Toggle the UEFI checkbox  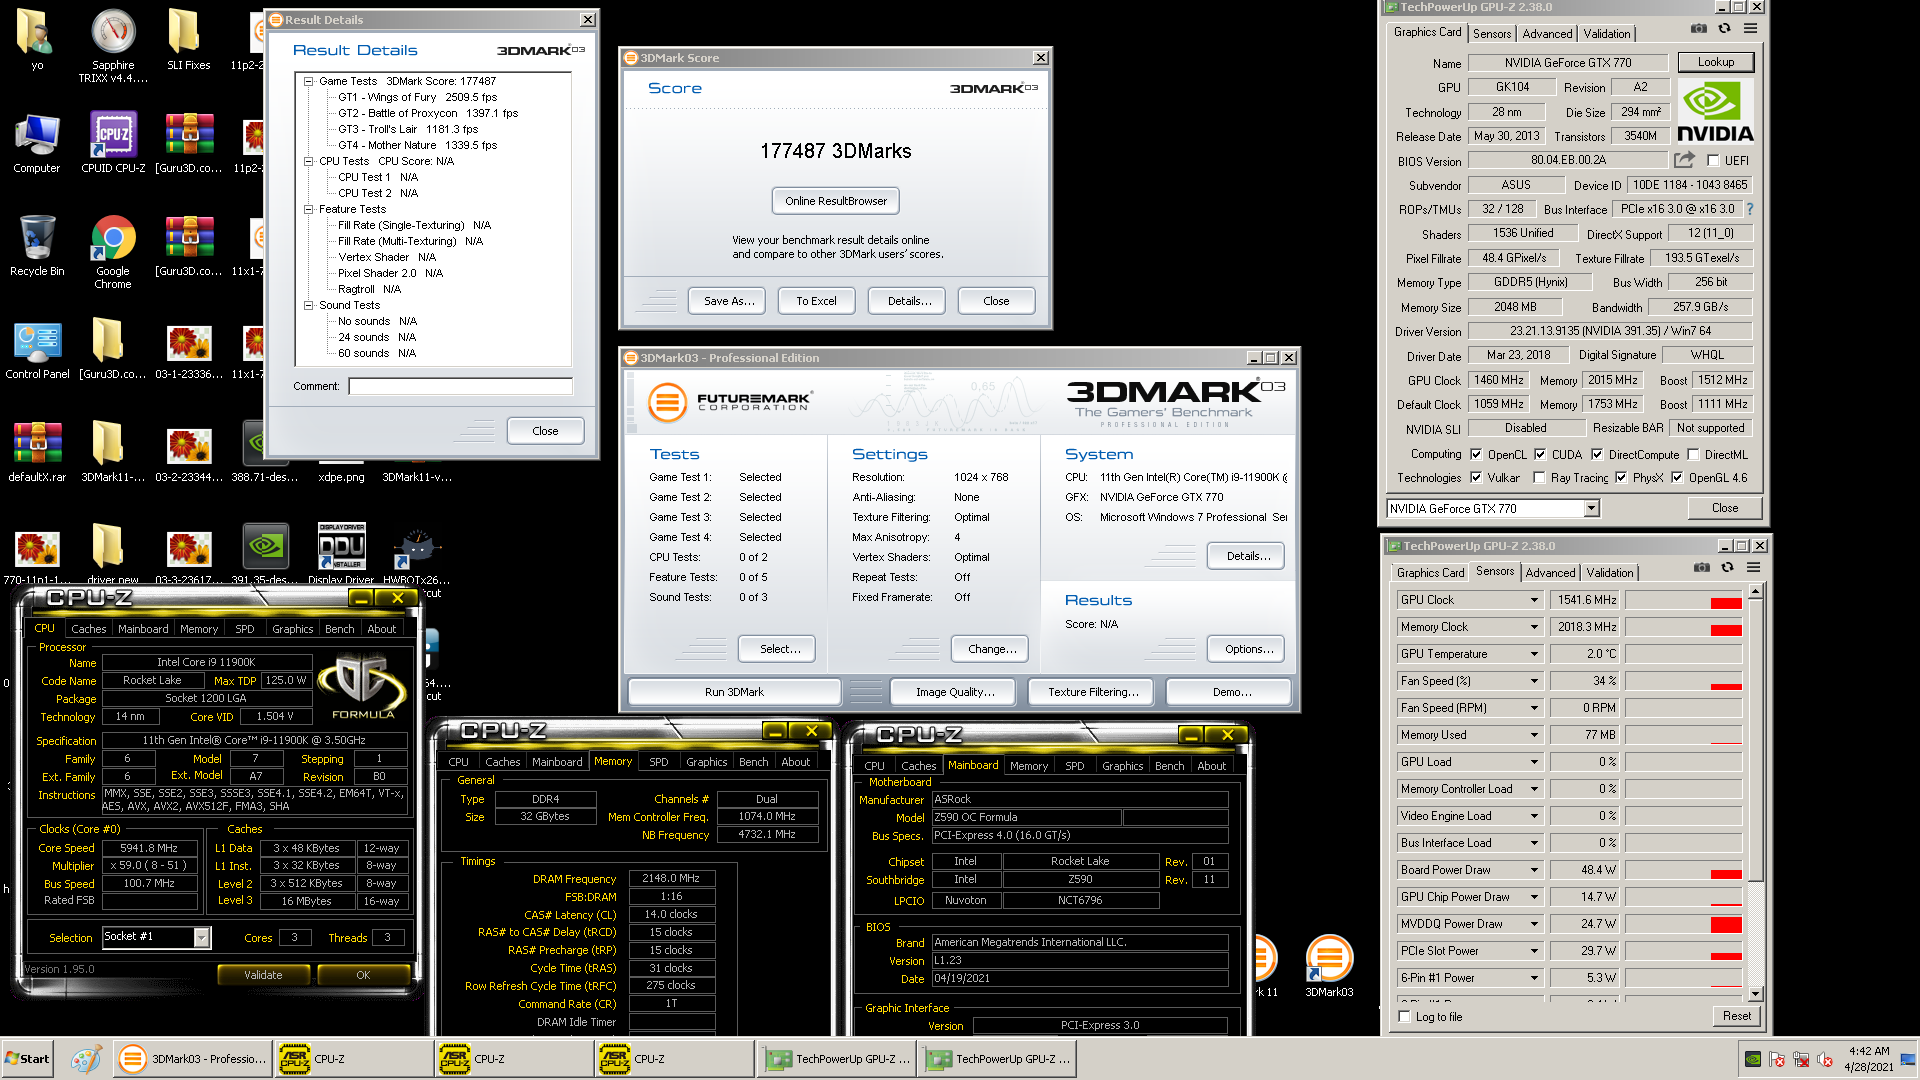pos(1713,160)
